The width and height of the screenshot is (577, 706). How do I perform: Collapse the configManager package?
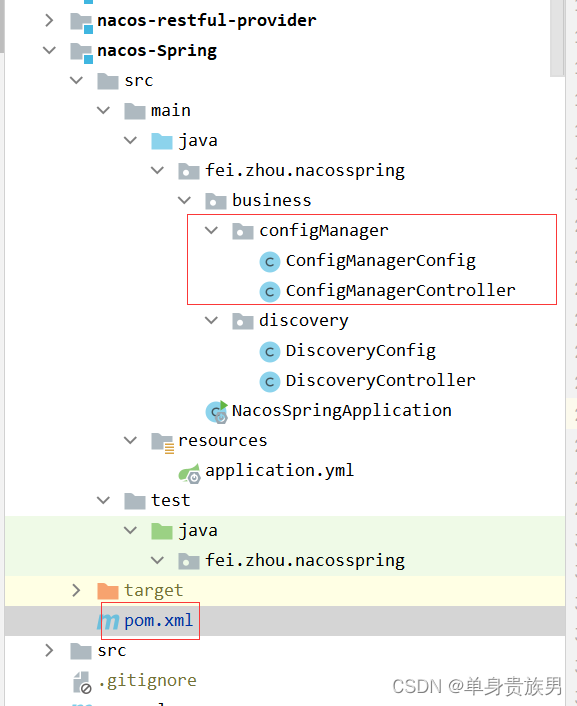[212, 231]
